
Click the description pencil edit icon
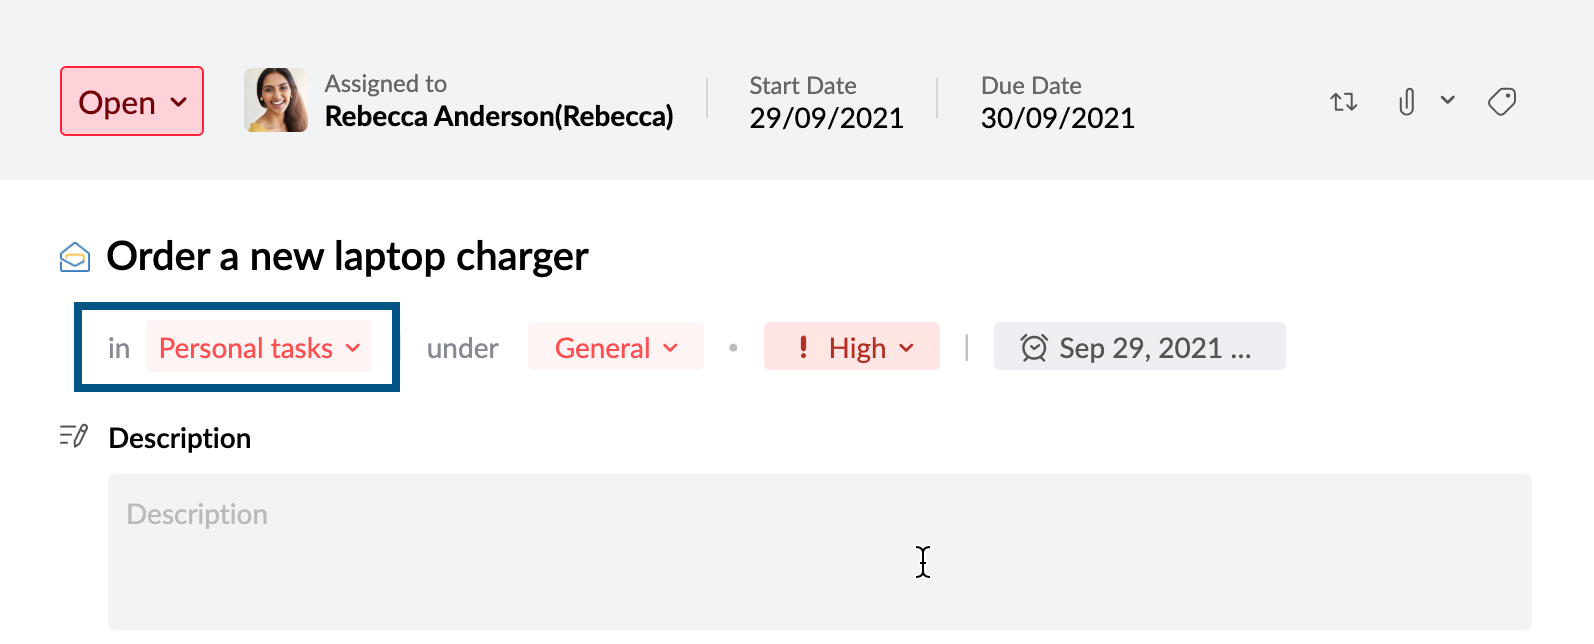74,436
